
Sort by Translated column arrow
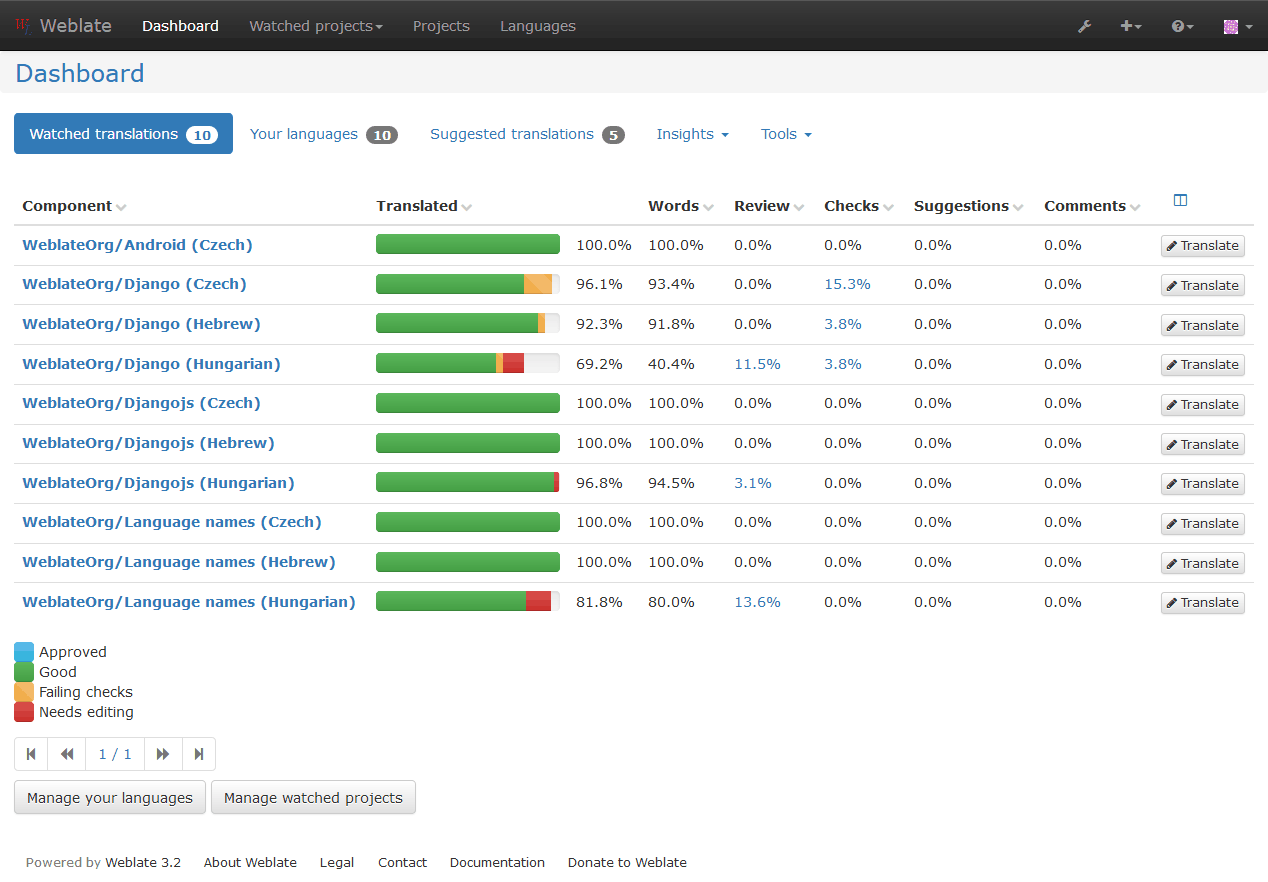click(467, 207)
